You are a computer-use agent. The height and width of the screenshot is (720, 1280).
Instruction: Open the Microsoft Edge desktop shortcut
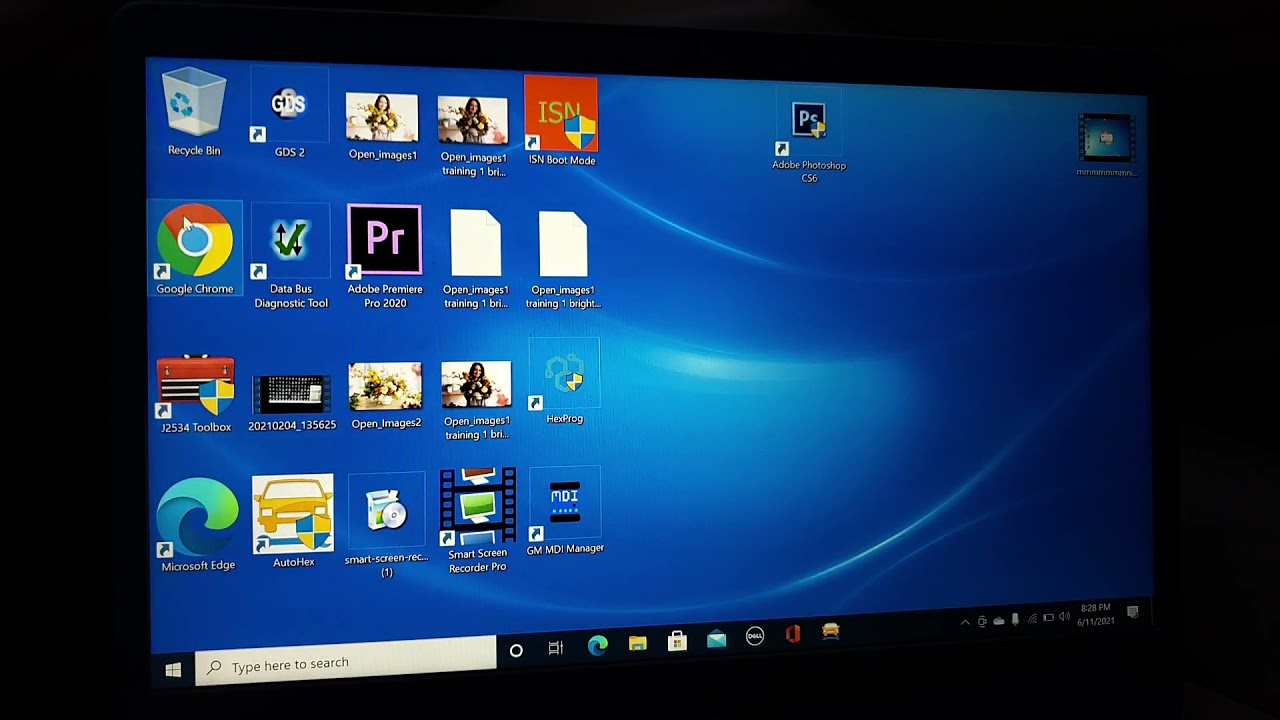[198, 525]
